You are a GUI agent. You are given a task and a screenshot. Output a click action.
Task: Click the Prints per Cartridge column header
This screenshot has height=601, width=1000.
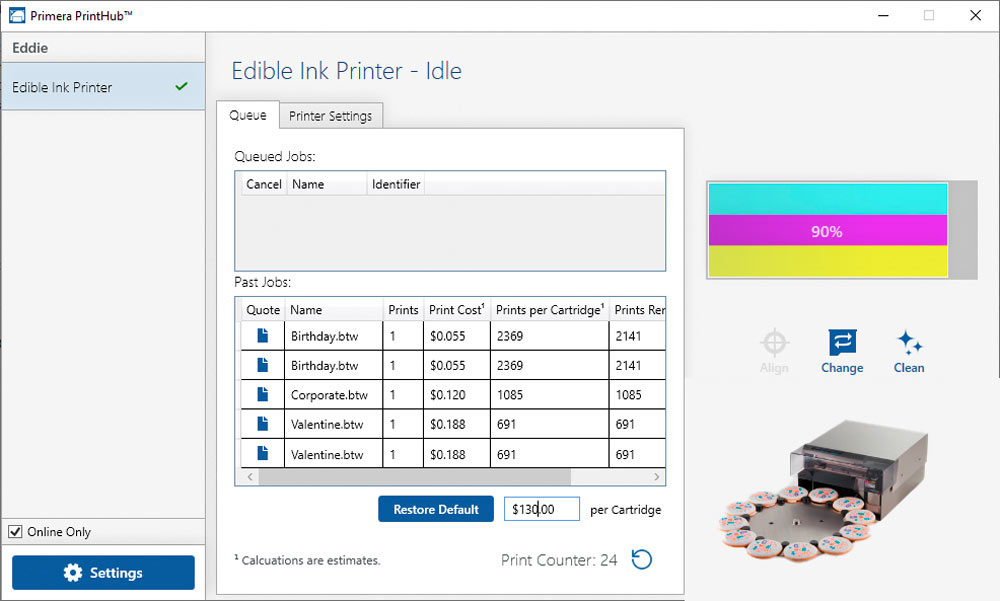(550, 310)
